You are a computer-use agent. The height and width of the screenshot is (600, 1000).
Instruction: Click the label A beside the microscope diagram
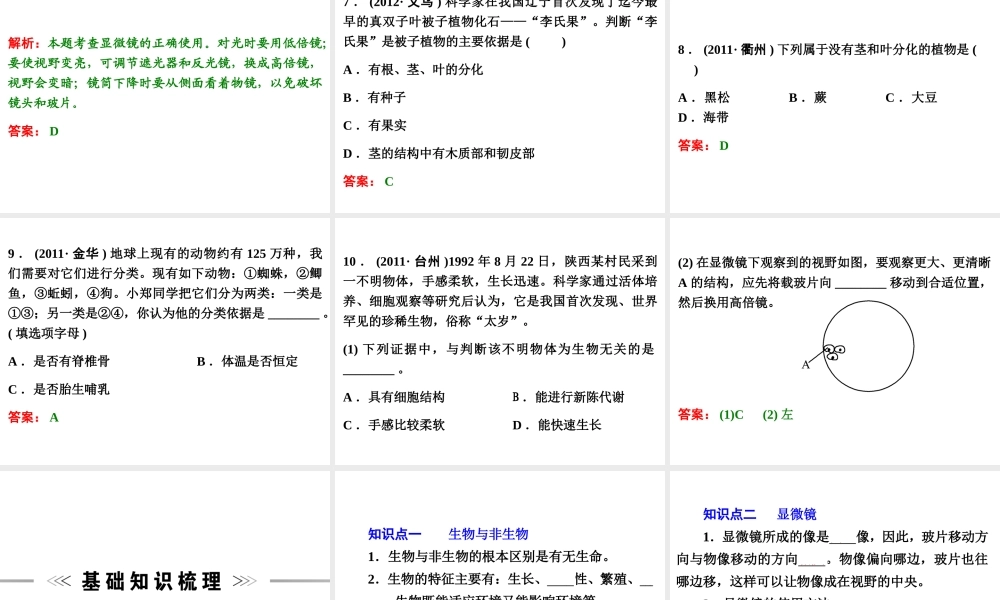805,365
